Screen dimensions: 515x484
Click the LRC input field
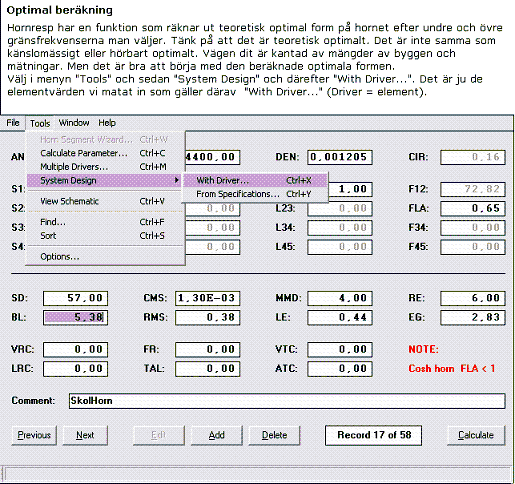(x=75, y=369)
